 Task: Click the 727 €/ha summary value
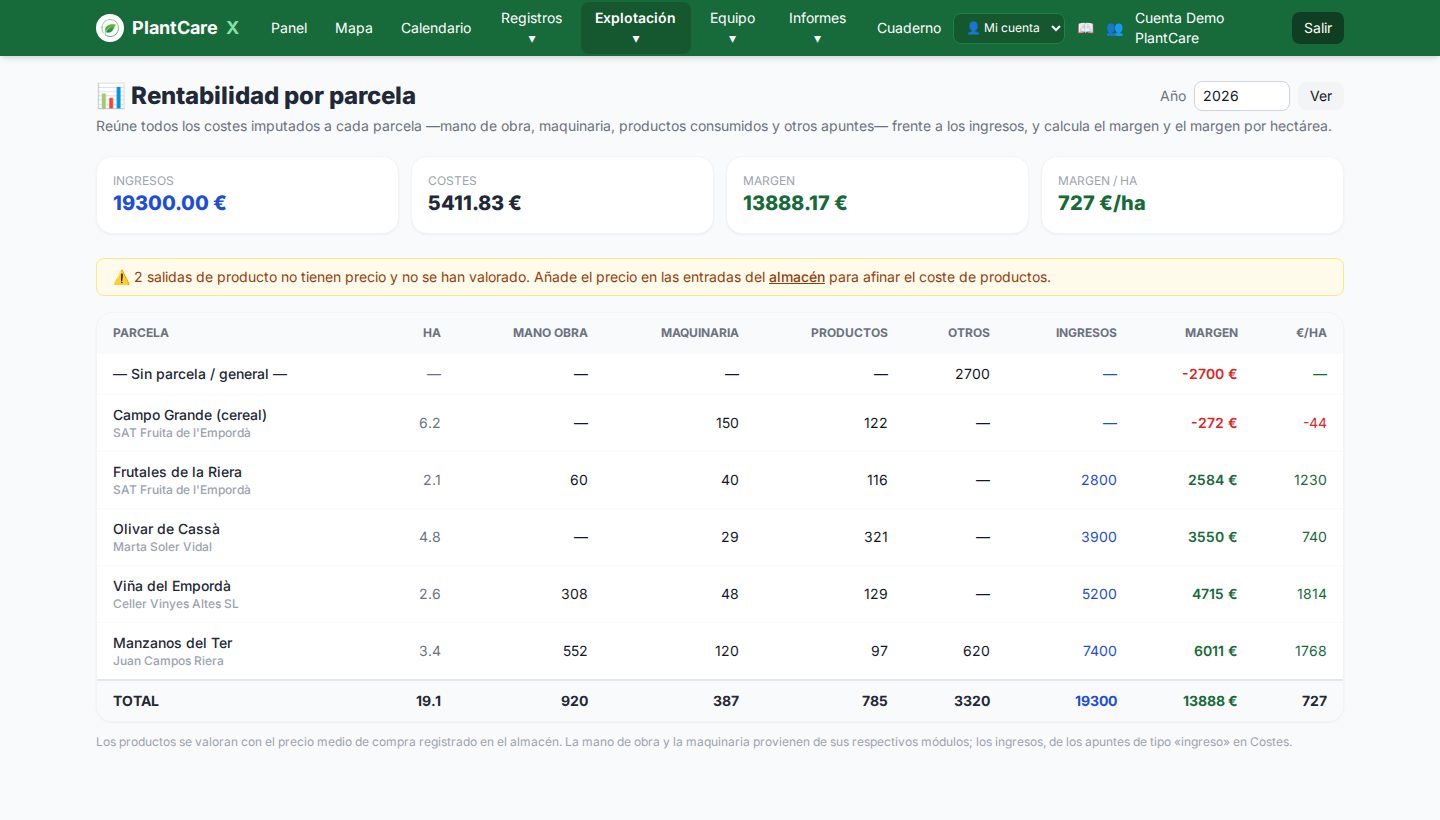point(1102,203)
